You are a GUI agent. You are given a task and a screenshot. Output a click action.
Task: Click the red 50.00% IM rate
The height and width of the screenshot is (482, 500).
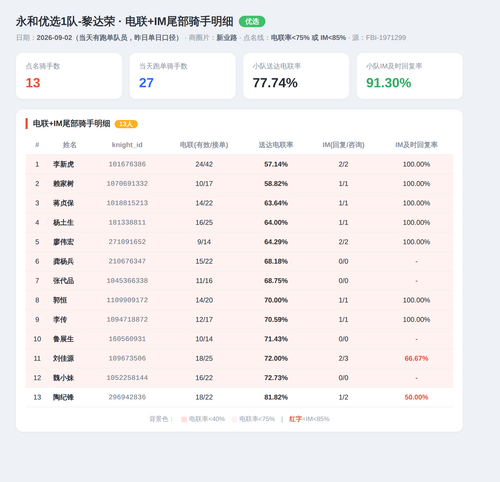point(416,397)
